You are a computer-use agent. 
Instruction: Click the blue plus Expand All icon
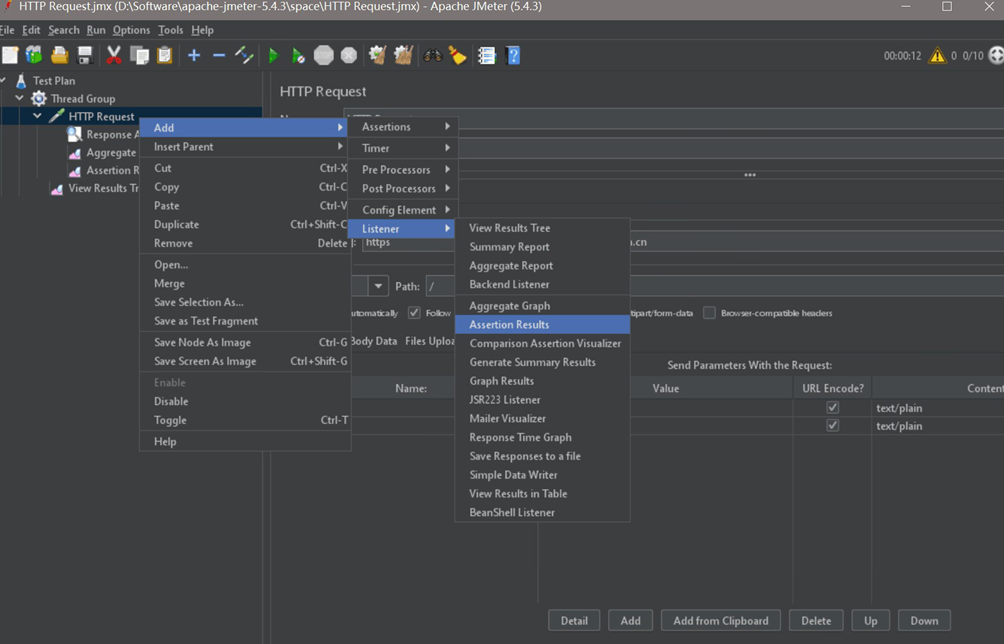point(194,56)
